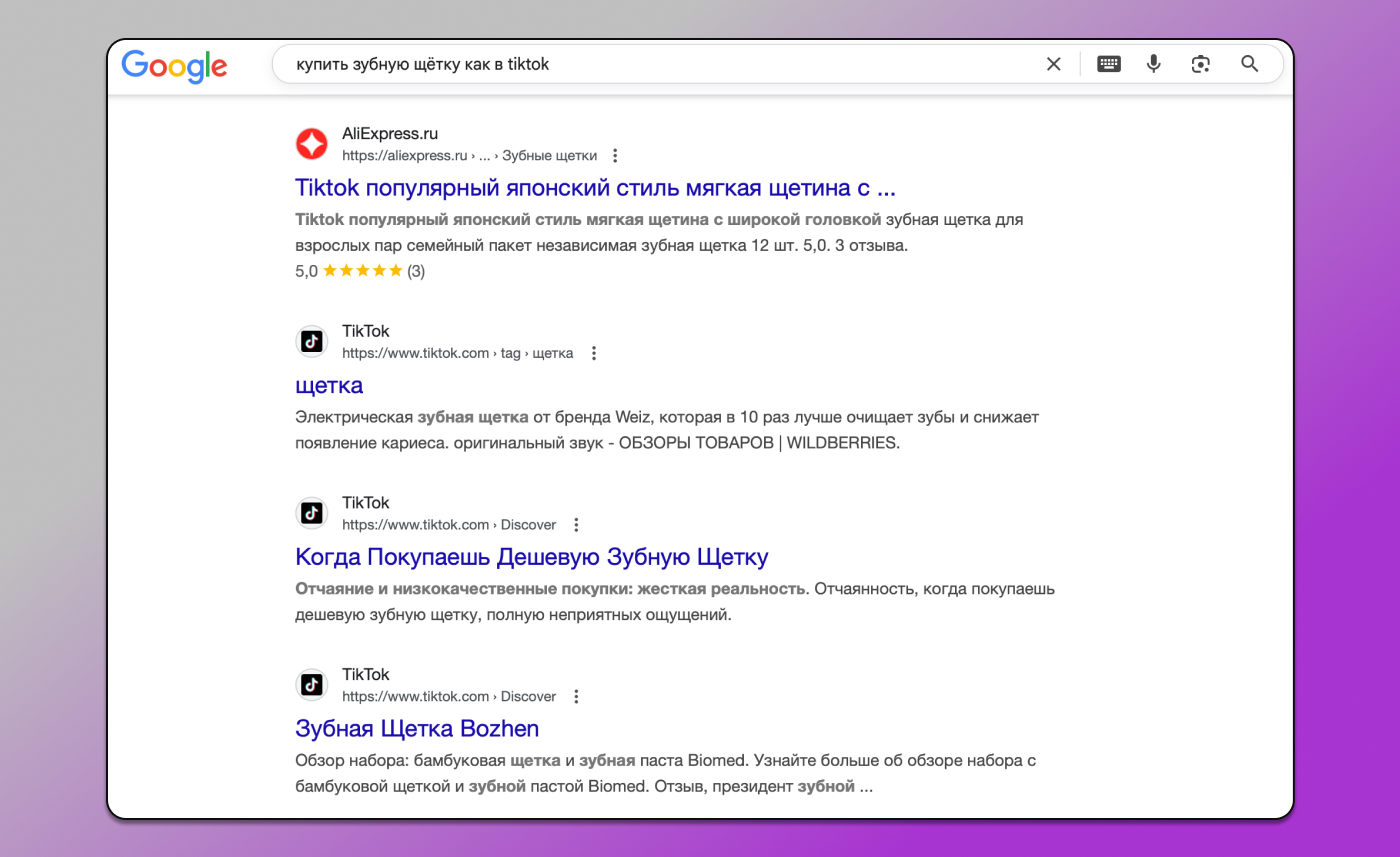The height and width of the screenshot is (857, 1400).
Task: Open the three-dot menu on the AliExpress result
Action: 615,156
